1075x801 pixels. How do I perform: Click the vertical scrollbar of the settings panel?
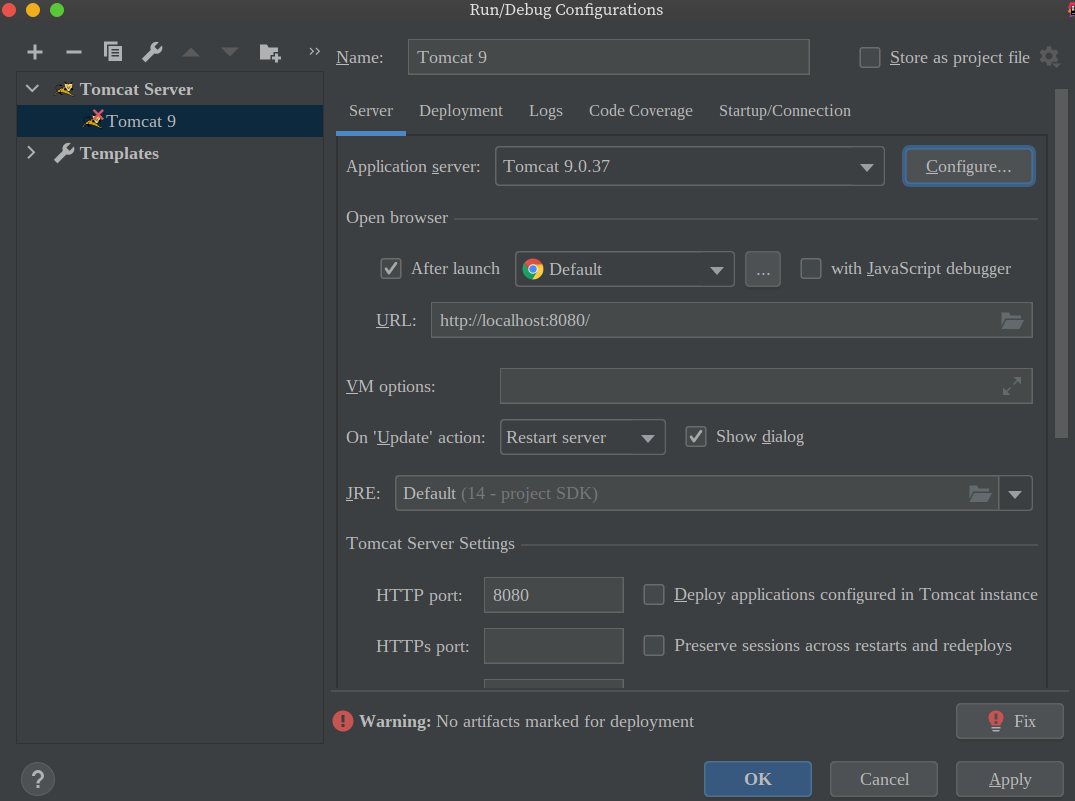[x=1061, y=263]
